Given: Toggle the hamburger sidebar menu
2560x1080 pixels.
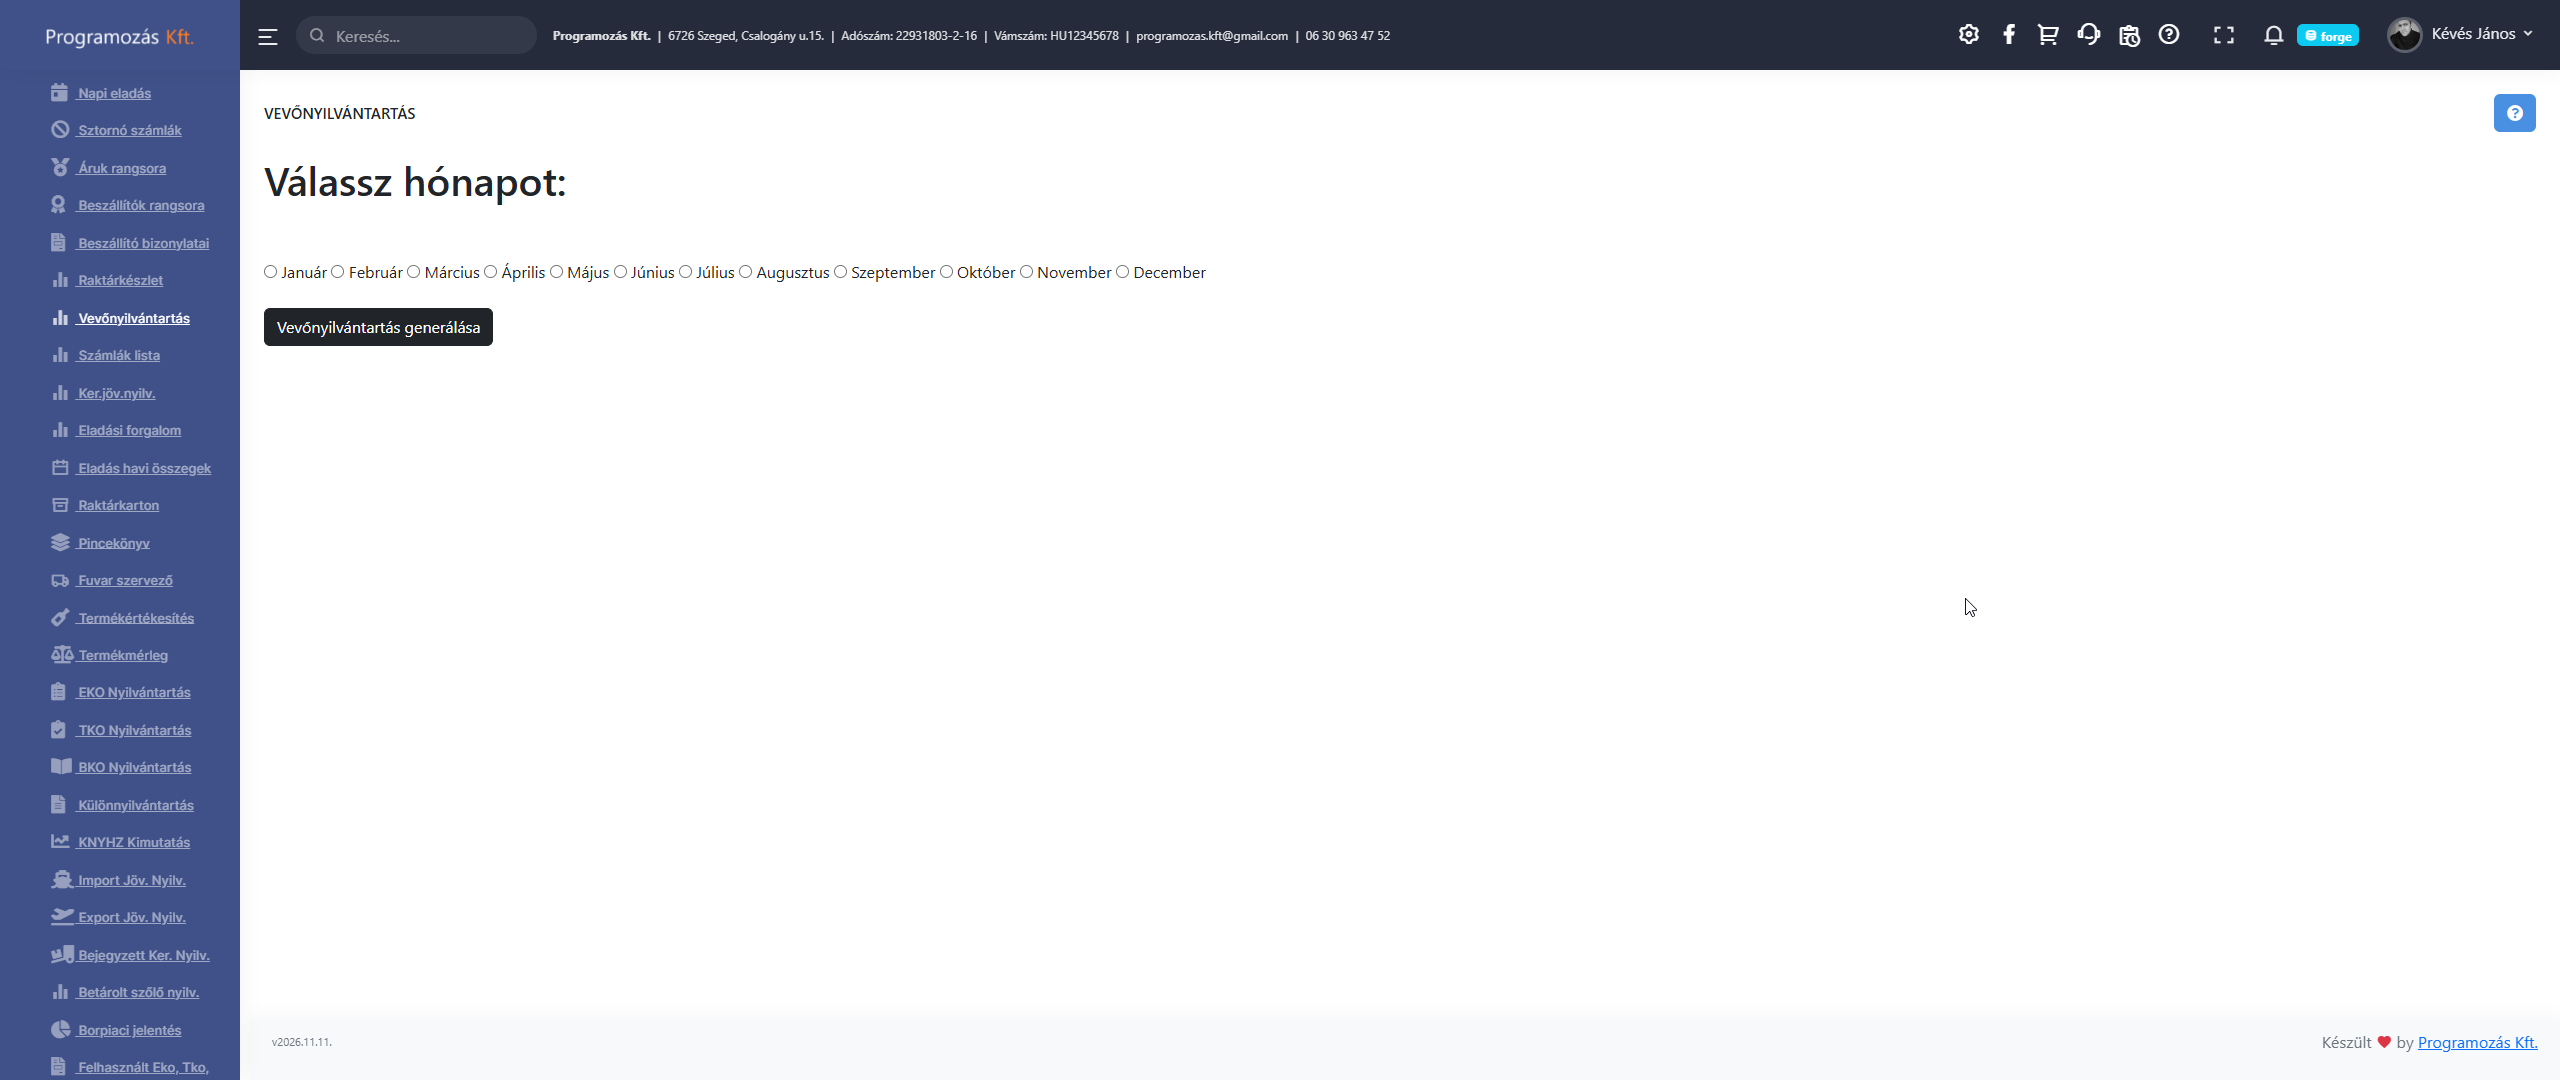Looking at the screenshot, I should click(x=267, y=37).
